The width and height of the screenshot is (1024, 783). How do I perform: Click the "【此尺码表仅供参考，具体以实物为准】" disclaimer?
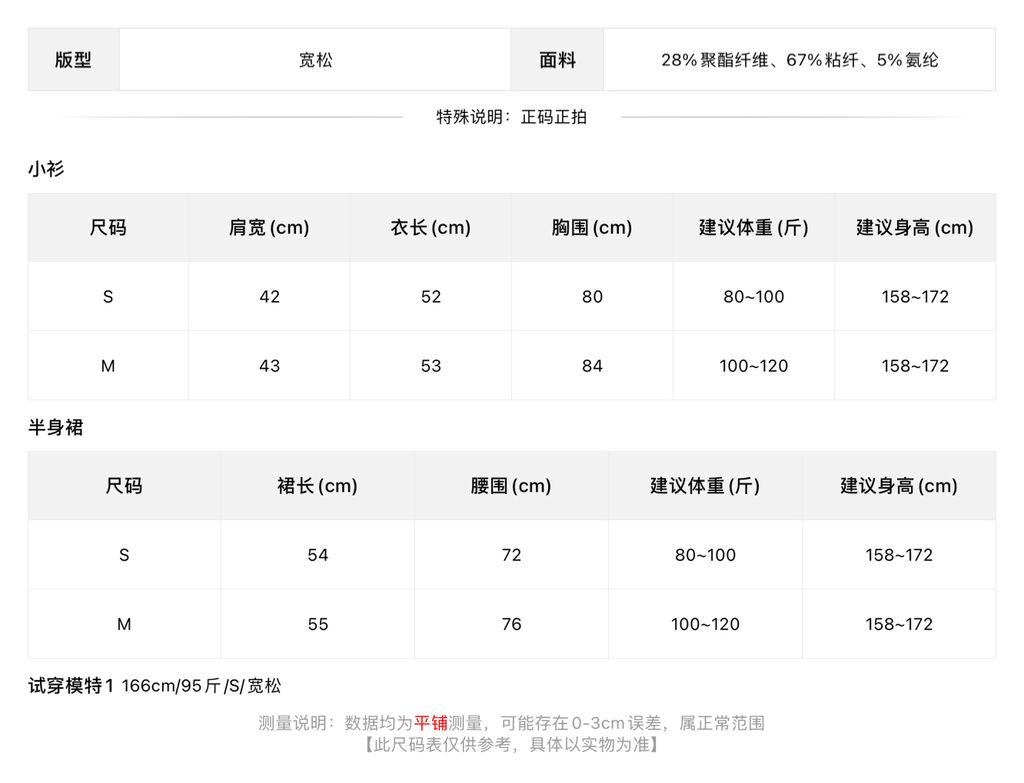(511, 744)
